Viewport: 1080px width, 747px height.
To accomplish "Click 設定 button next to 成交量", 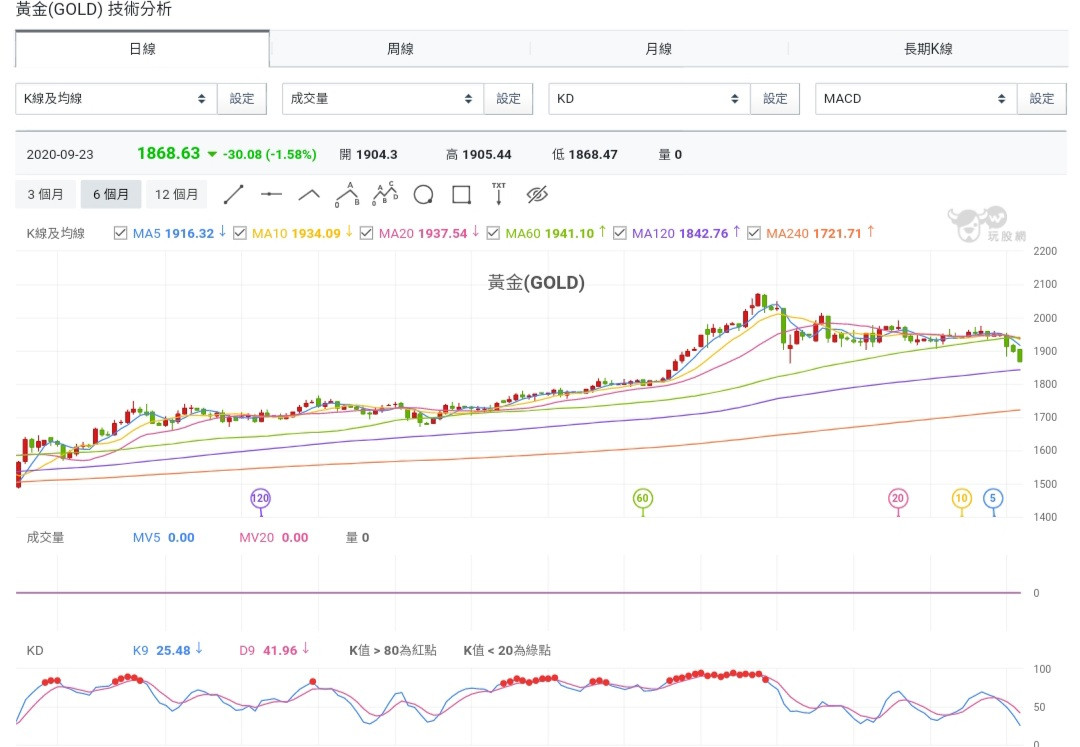I will tap(508, 99).
